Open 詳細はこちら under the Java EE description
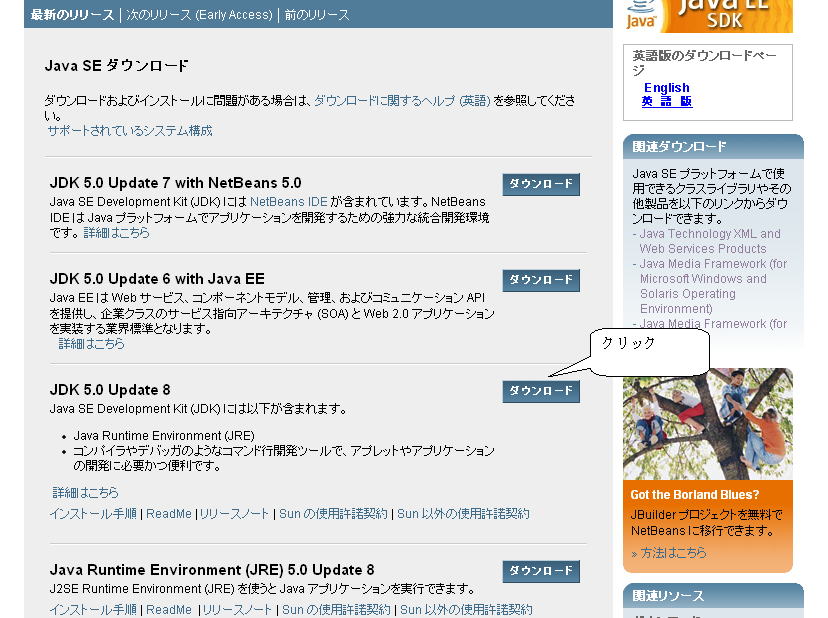 point(91,344)
